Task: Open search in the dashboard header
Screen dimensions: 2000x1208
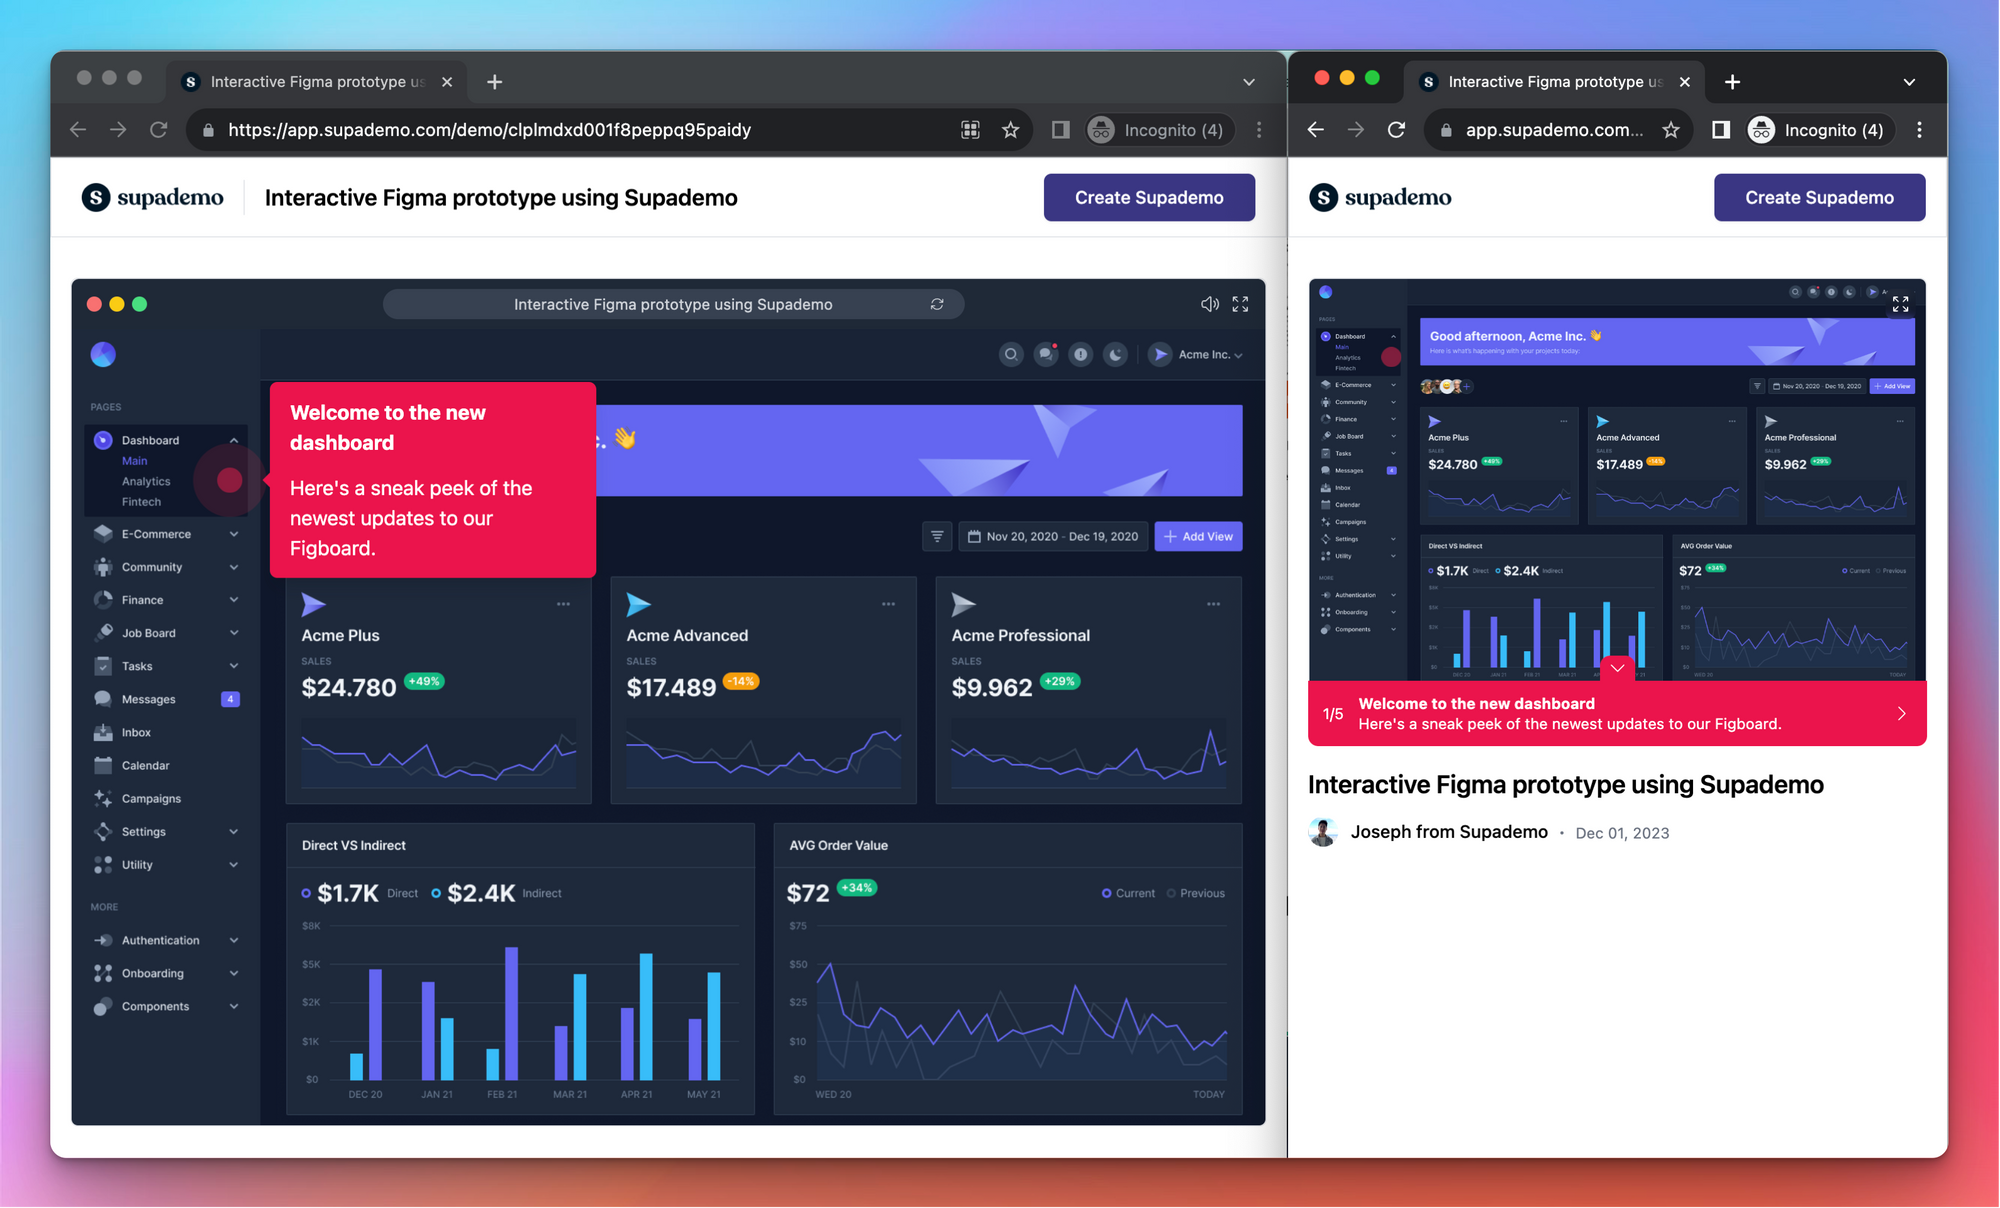Action: point(1011,354)
